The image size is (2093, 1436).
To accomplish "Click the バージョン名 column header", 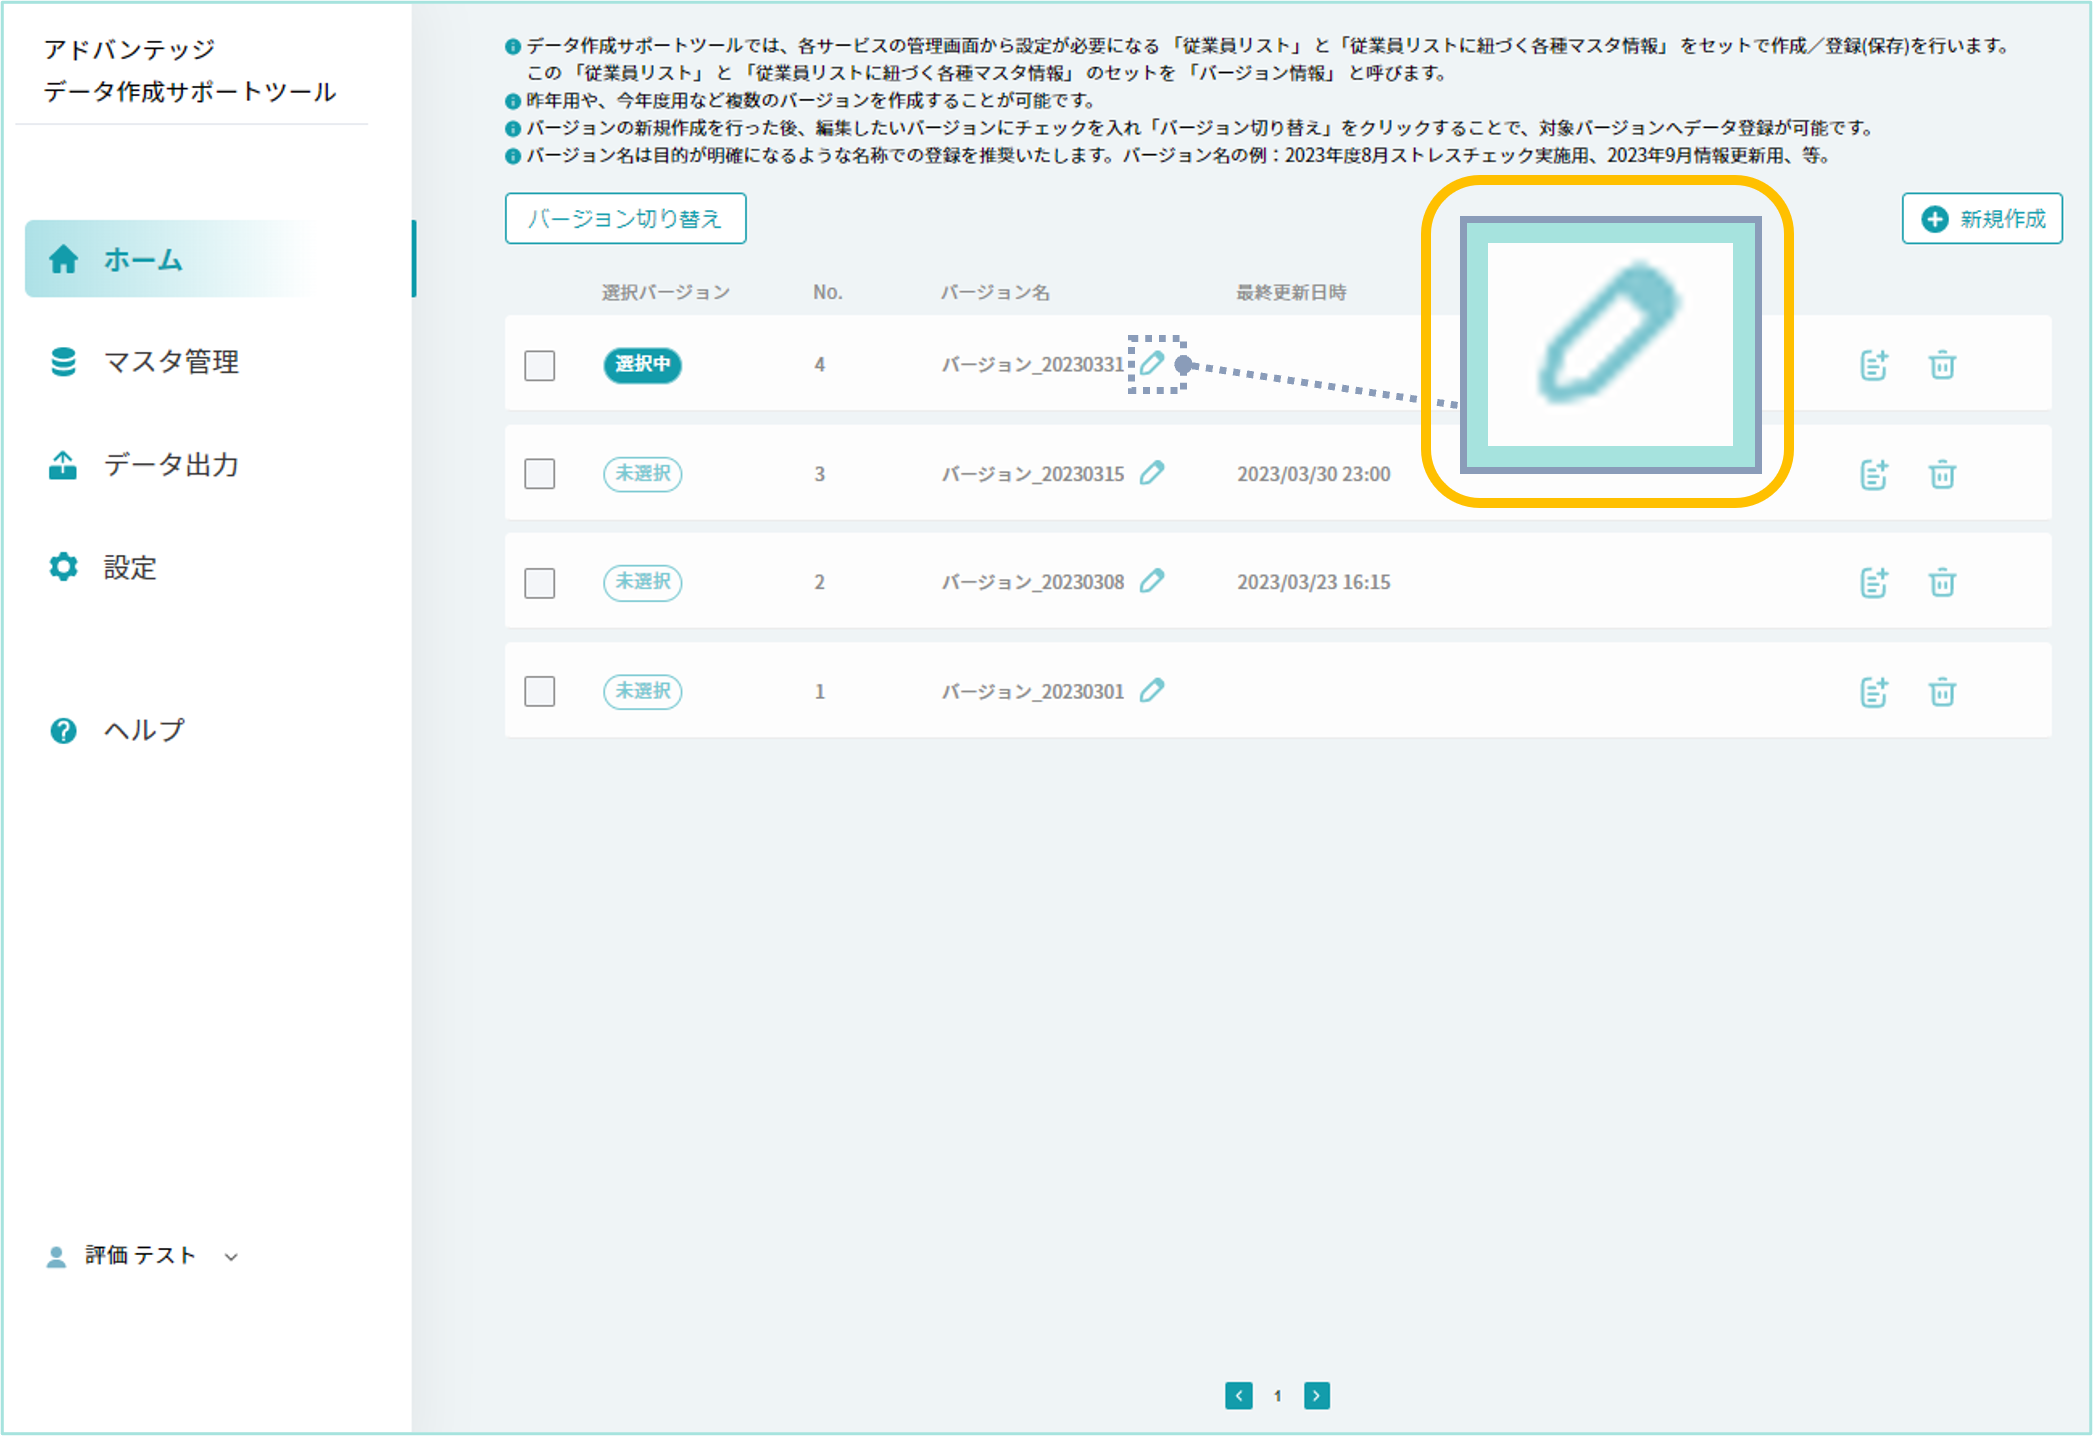I will coord(995,292).
